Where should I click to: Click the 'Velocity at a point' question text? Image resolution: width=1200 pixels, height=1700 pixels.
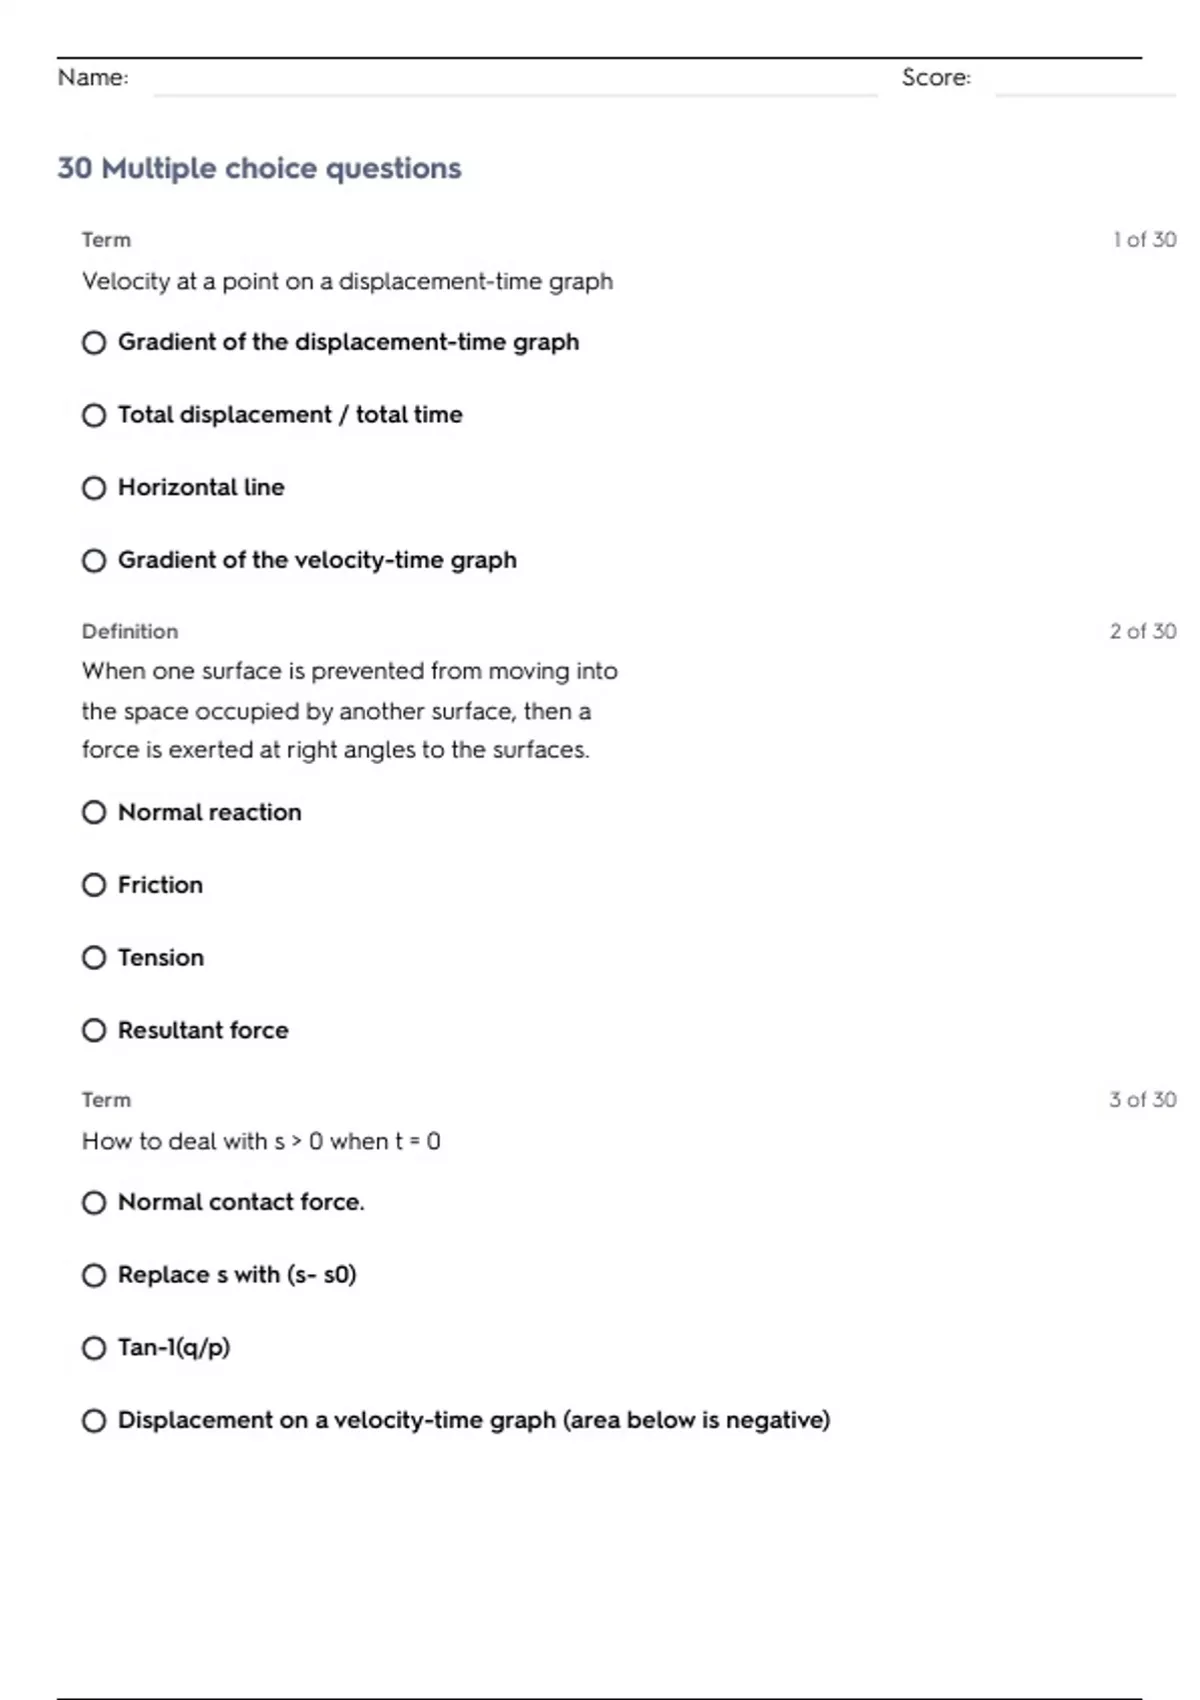(347, 282)
